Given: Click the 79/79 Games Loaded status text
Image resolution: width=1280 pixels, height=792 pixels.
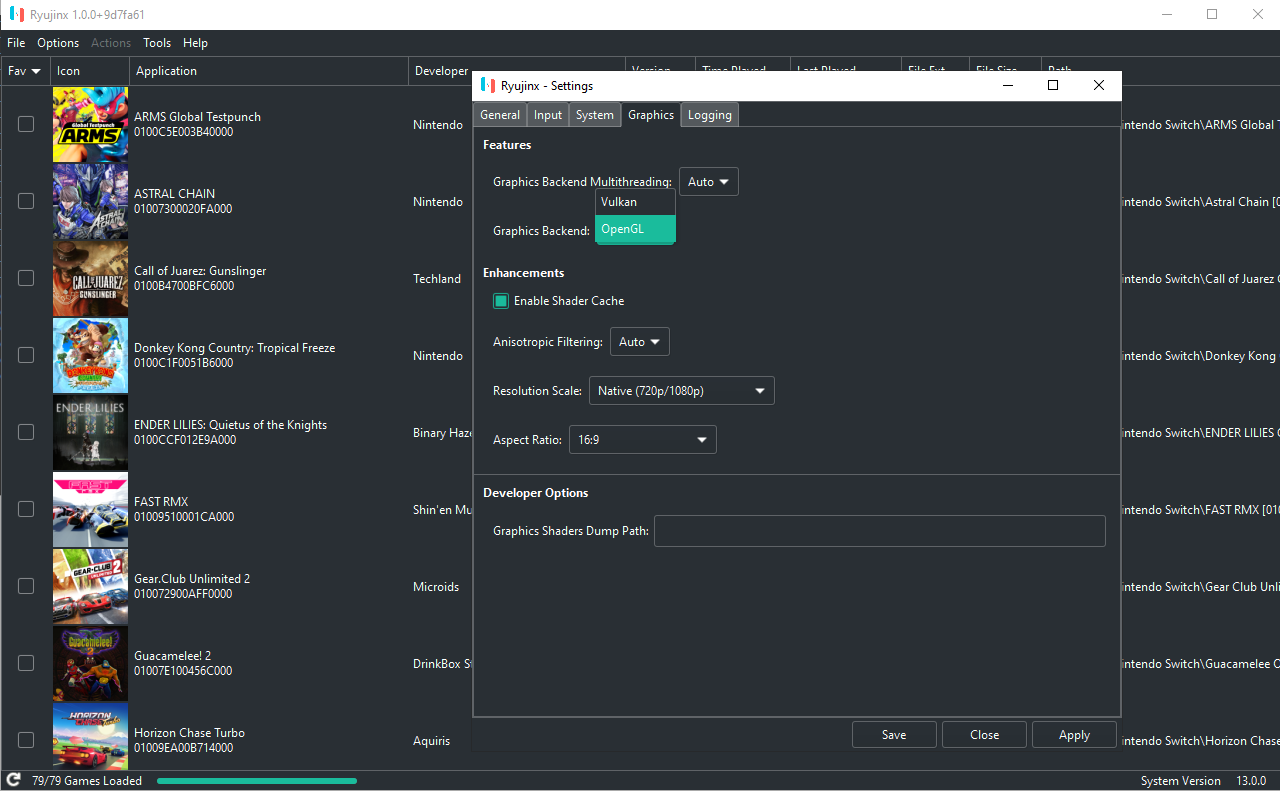Looking at the screenshot, I should [87, 781].
